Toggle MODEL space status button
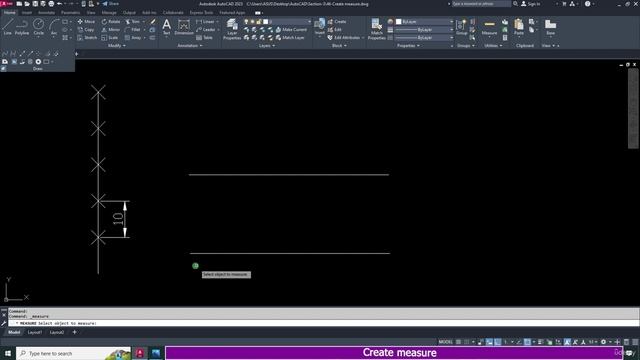Screen dimensions: 640x360 point(445,342)
